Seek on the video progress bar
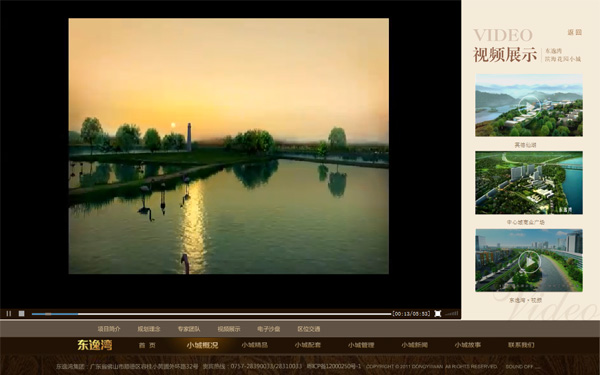Viewport: 600px width, 375px height. 211,314
